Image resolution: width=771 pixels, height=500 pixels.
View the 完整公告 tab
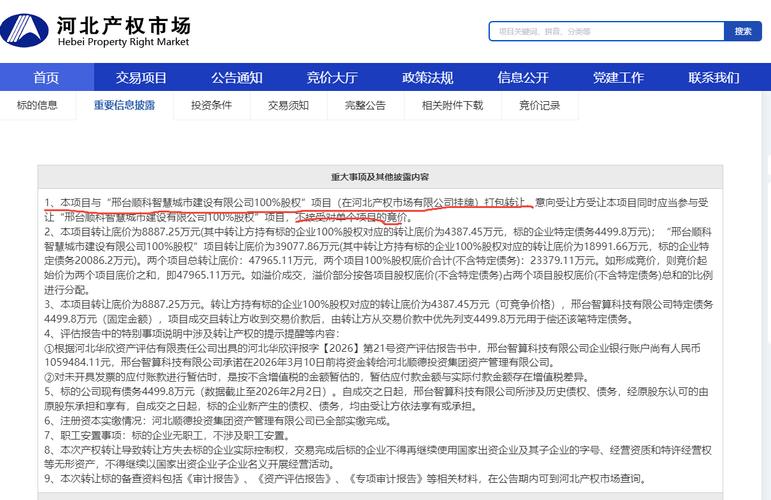365,105
